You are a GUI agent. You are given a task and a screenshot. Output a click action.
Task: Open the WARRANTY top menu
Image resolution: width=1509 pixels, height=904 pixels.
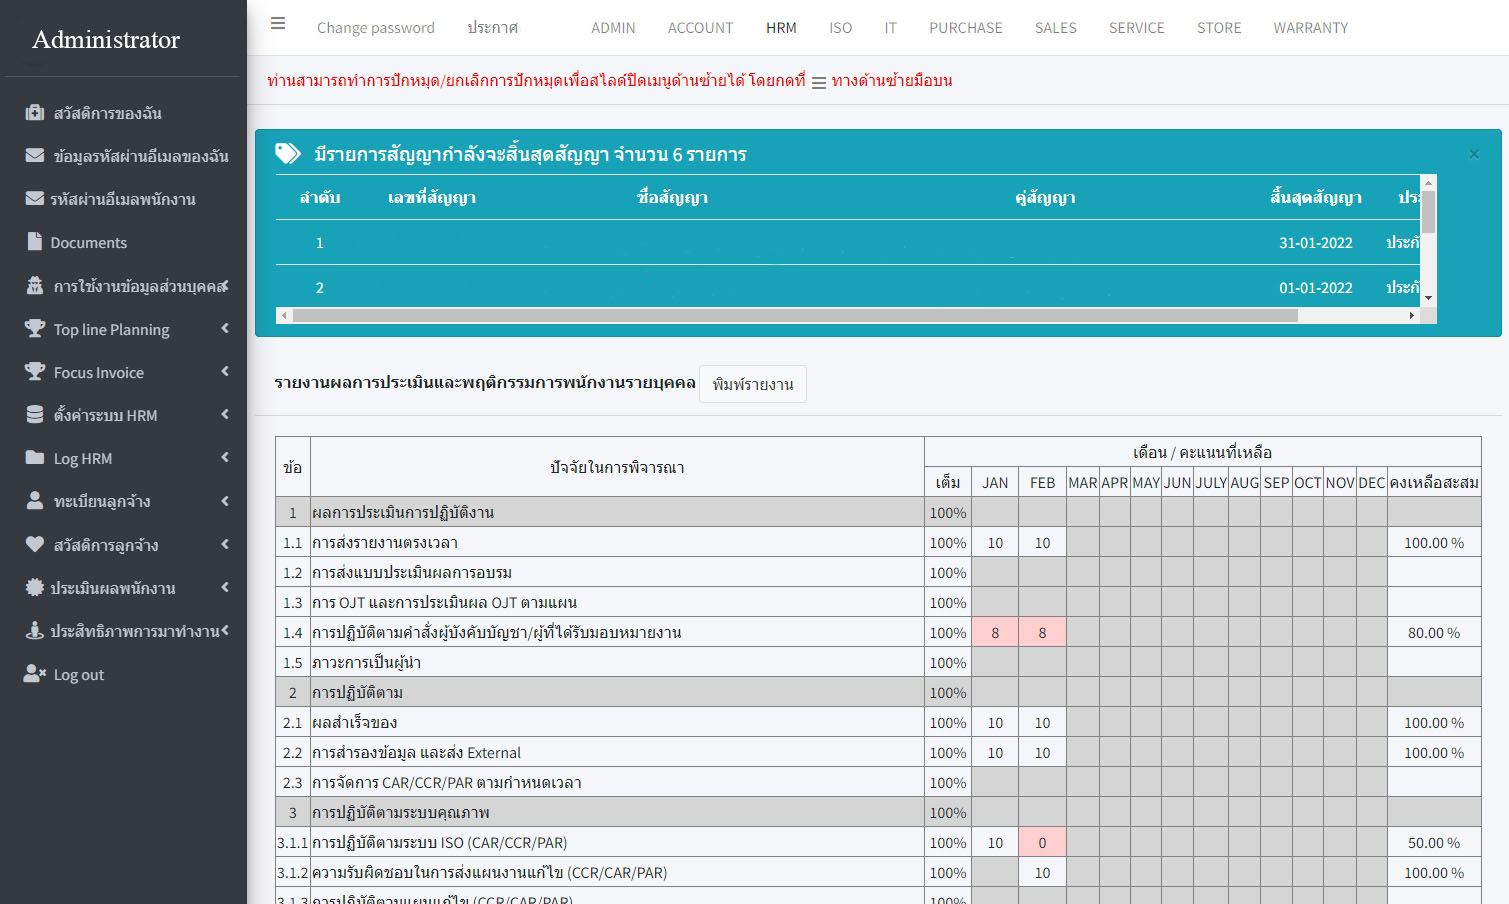[x=1310, y=28]
